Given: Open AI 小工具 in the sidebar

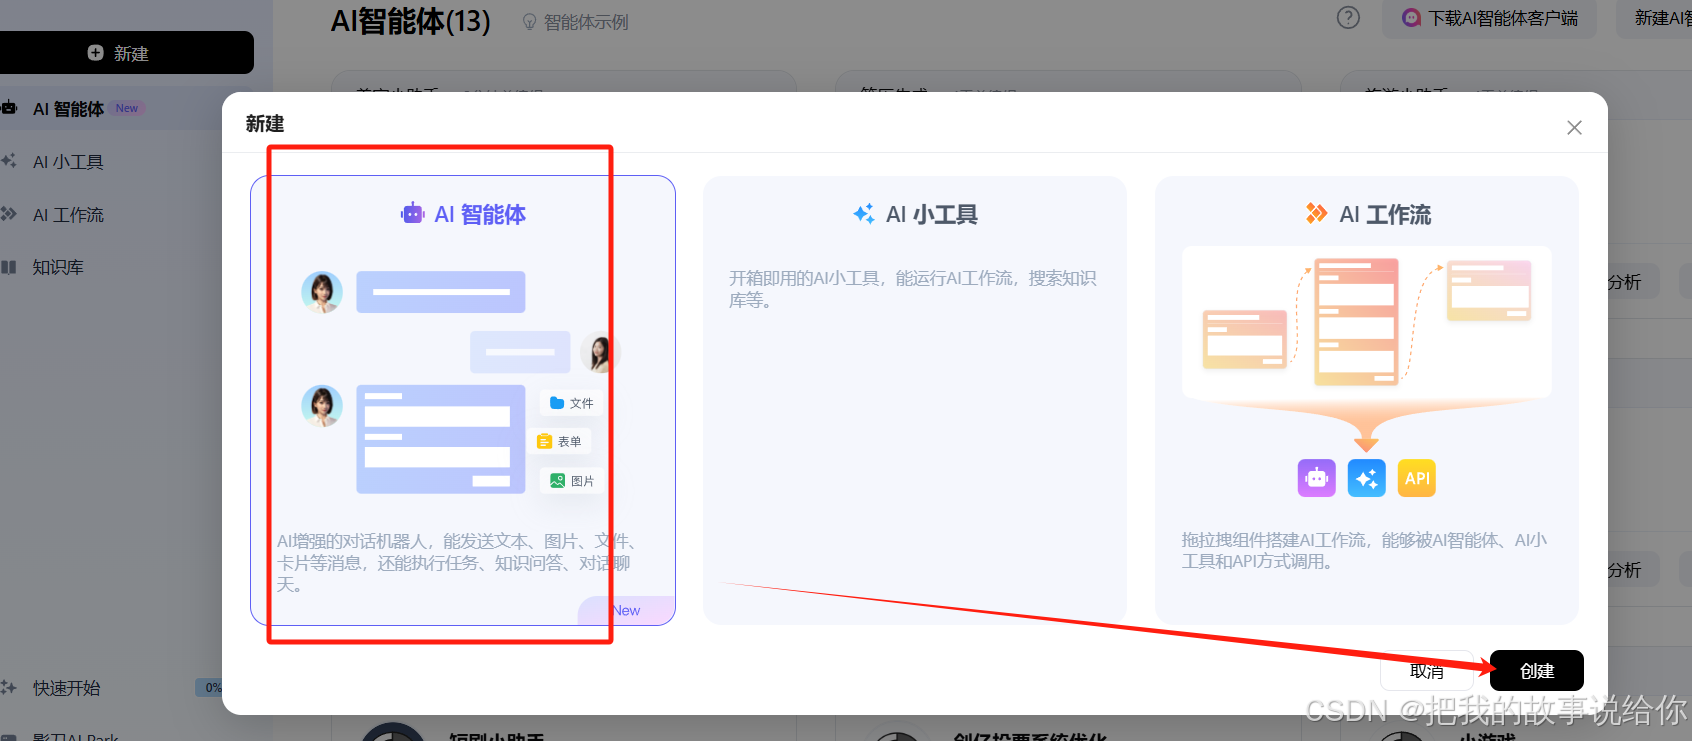Looking at the screenshot, I should coord(69,162).
